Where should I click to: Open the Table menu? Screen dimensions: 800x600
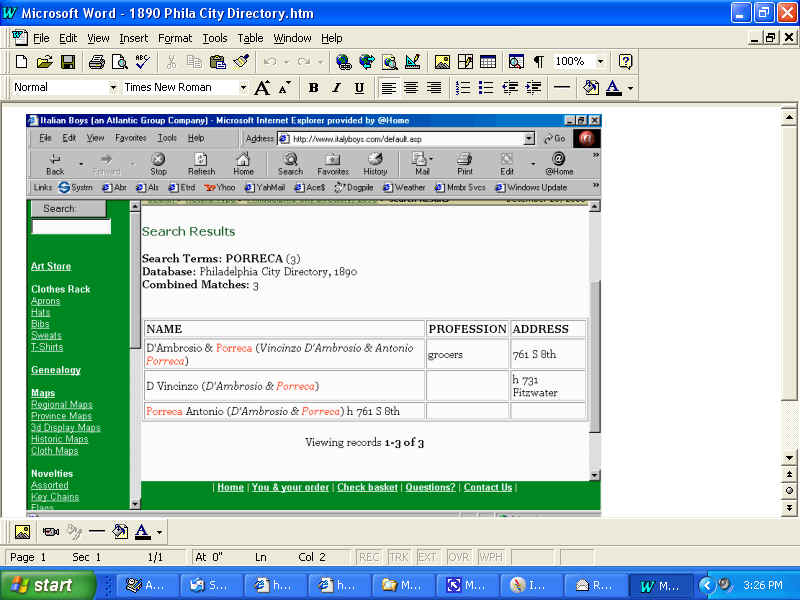tap(250, 38)
